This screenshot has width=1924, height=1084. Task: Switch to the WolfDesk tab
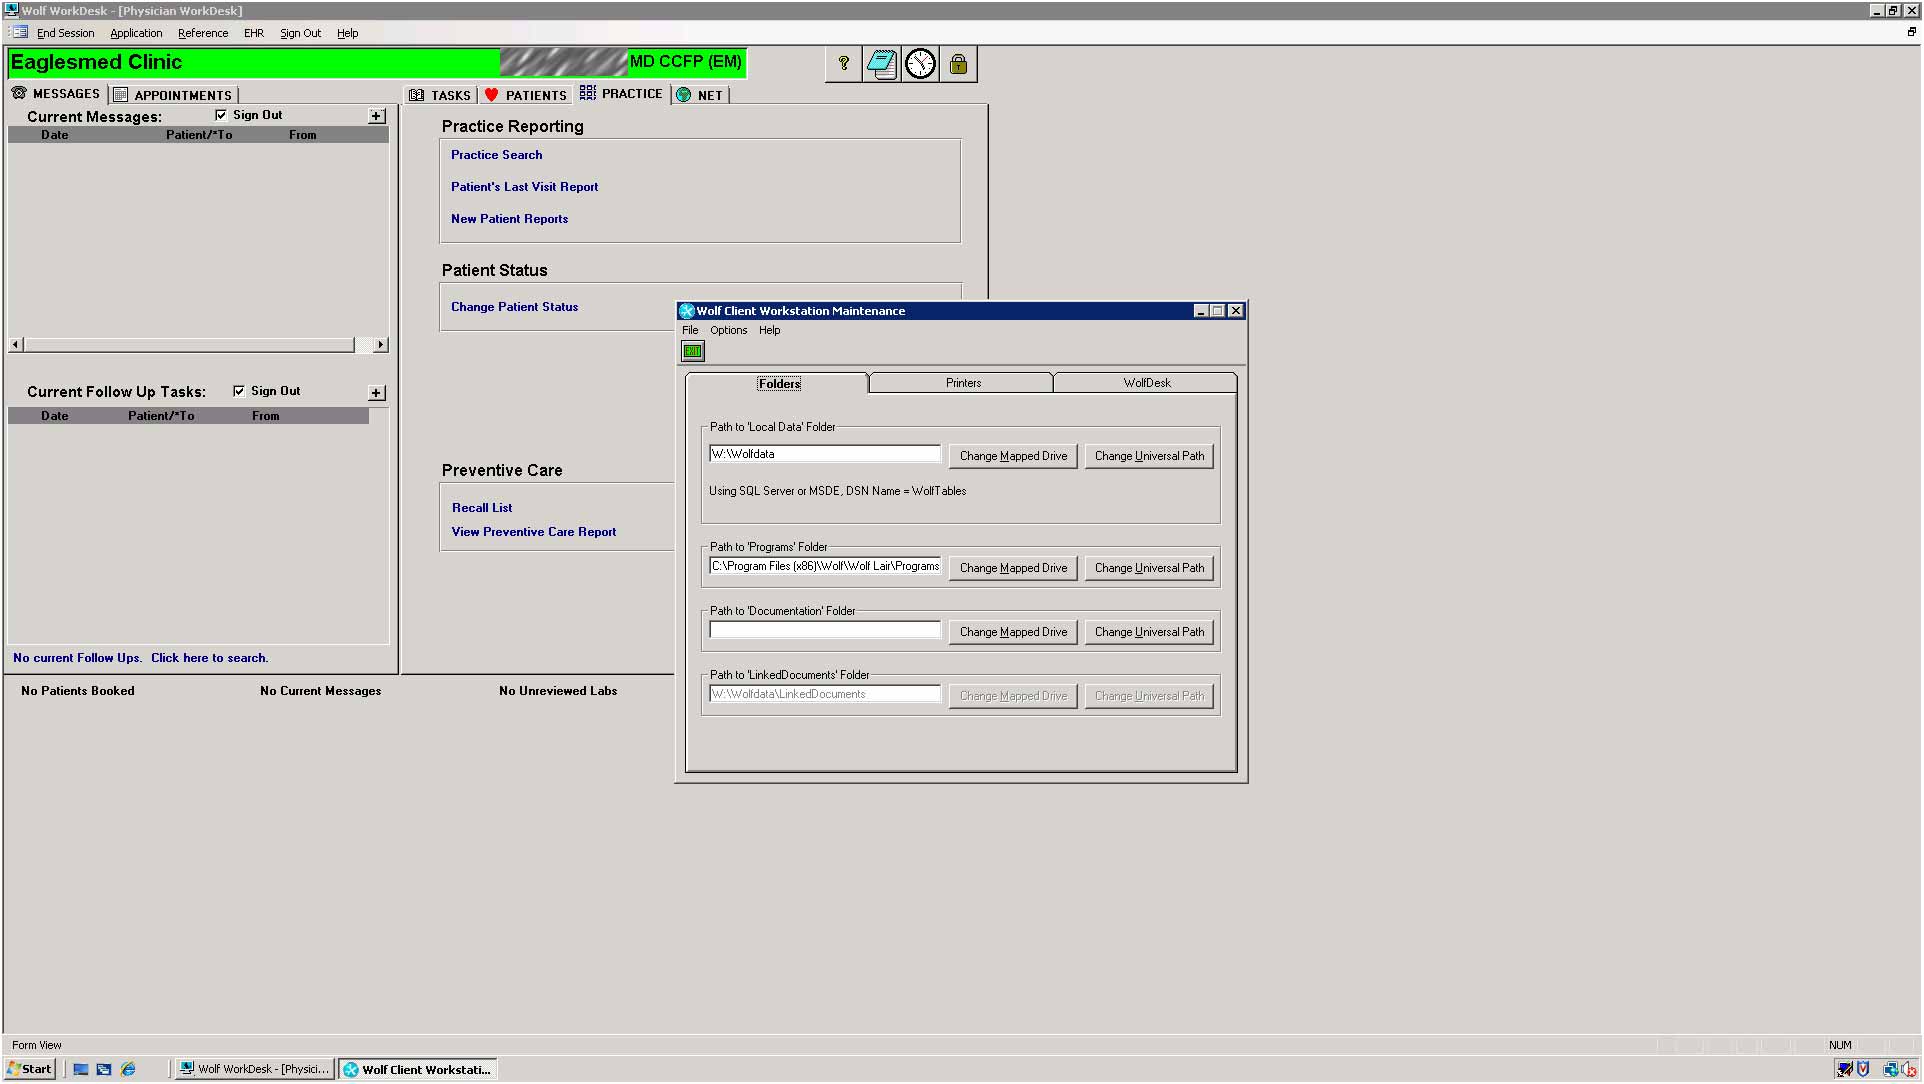pos(1146,383)
